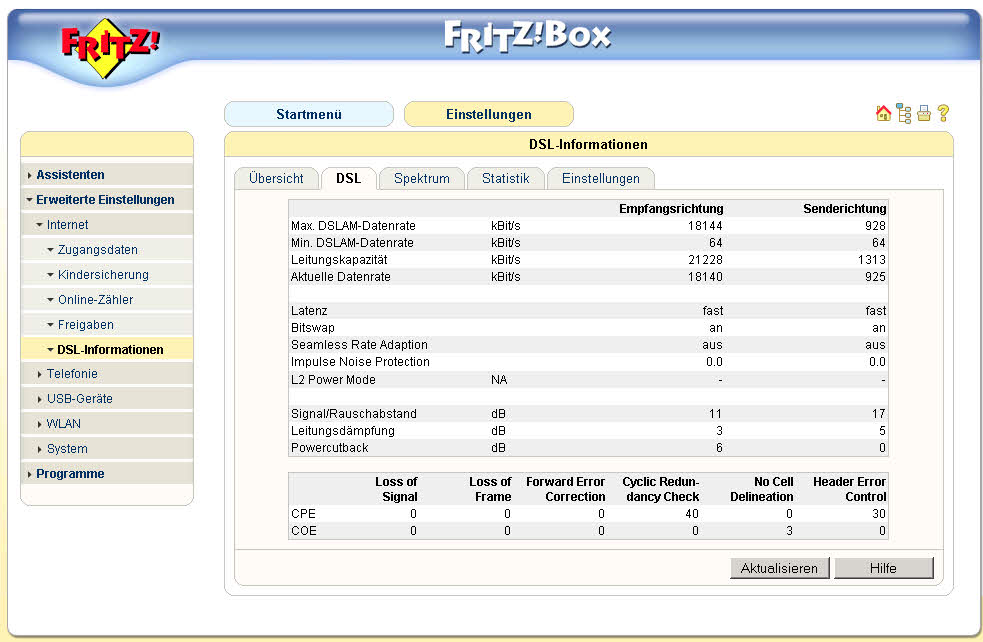Click the home icon in the header
The height and width of the screenshot is (642, 983).
click(x=883, y=113)
